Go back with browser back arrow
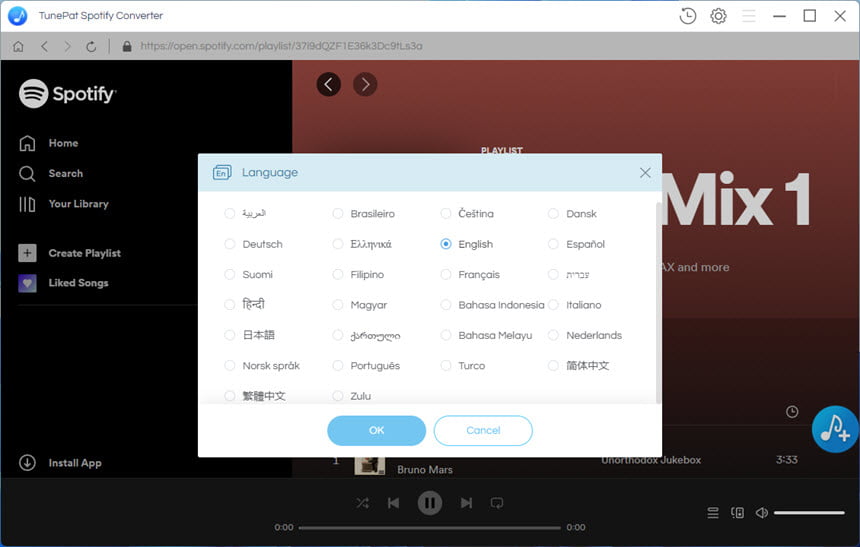Viewport: 860px width, 547px height. pyautogui.click(x=44, y=46)
